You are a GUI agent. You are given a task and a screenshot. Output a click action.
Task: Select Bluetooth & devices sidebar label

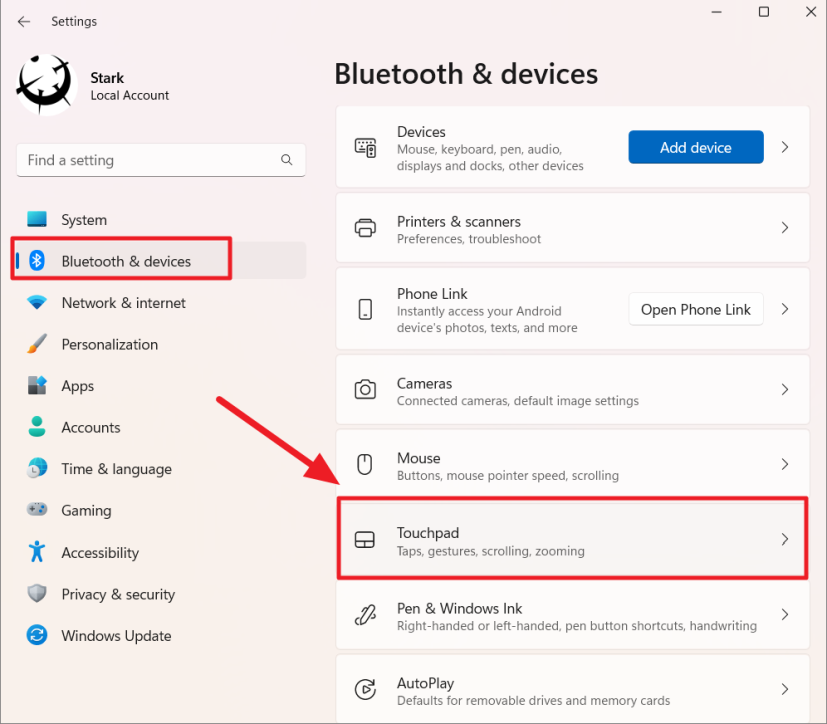(126, 262)
